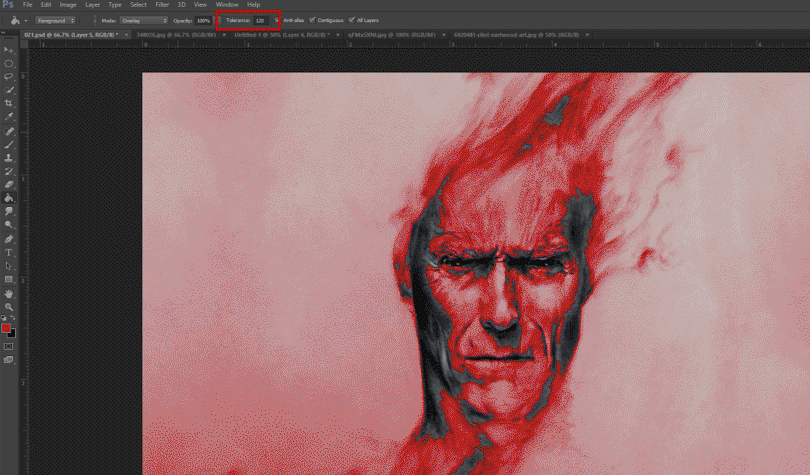Viewport: 810px width, 475px height.
Task: Switch to the 348026.jpg document tab
Action: [176, 35]
